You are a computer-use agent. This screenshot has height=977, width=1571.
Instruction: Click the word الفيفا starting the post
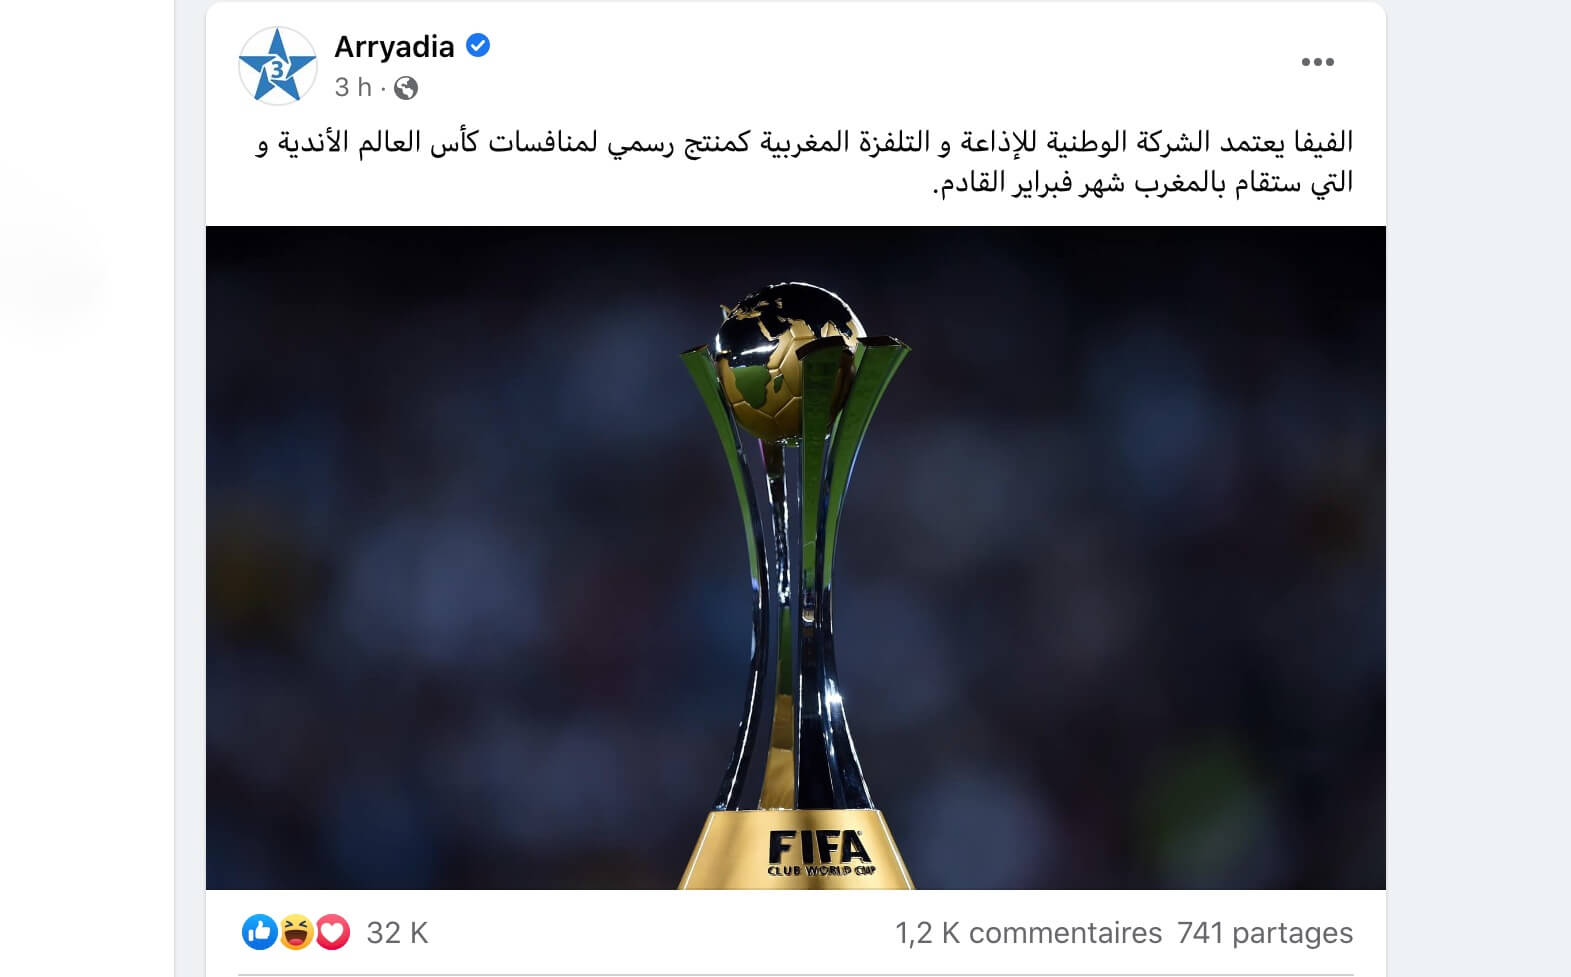1323,142
